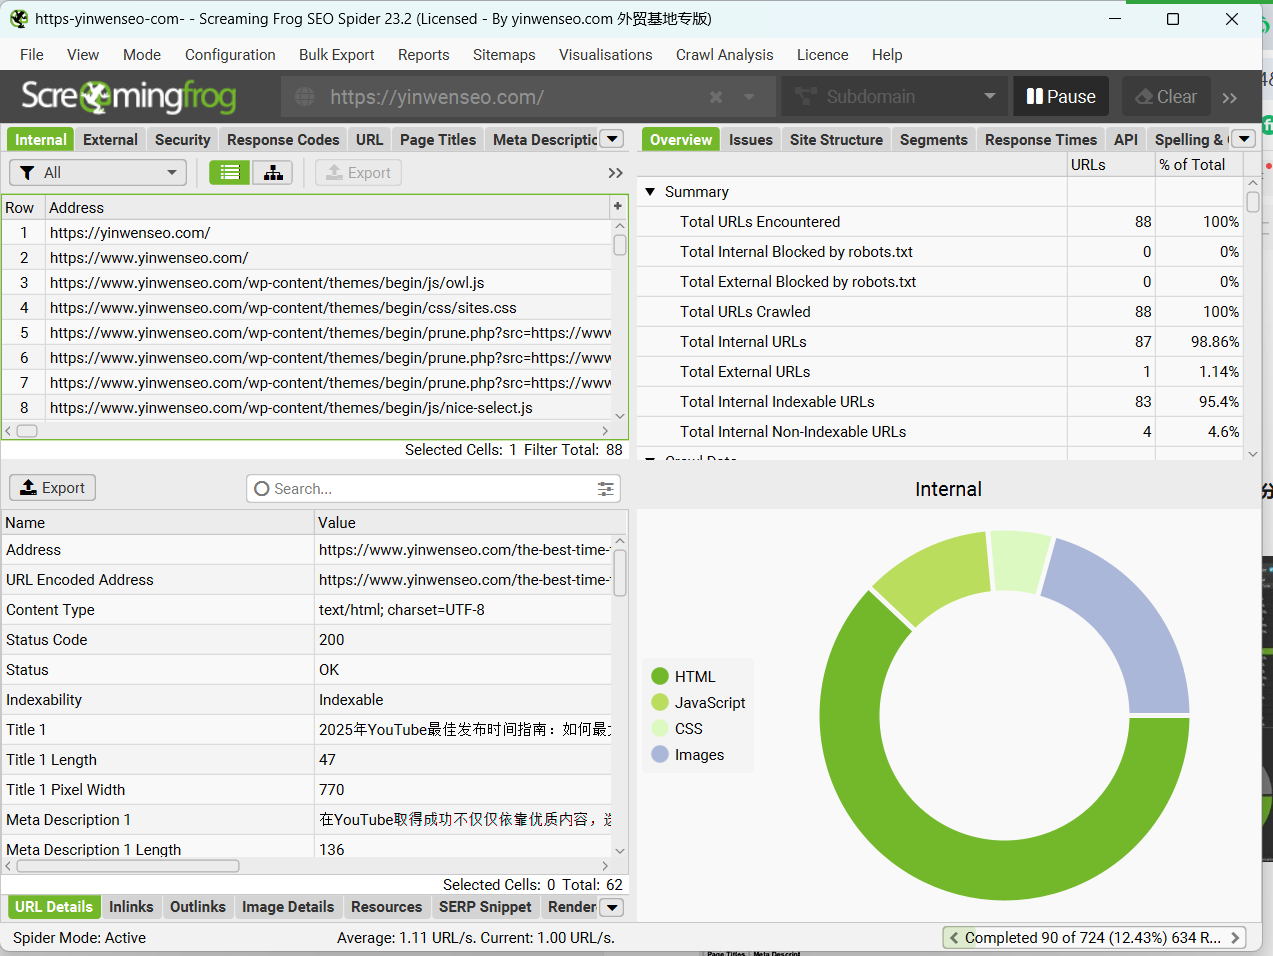The width and height of the screenshot is (1273, 956).
Task: Click the globe icon in URL bar
Action: pyautogui.click(x=305, y=97)
